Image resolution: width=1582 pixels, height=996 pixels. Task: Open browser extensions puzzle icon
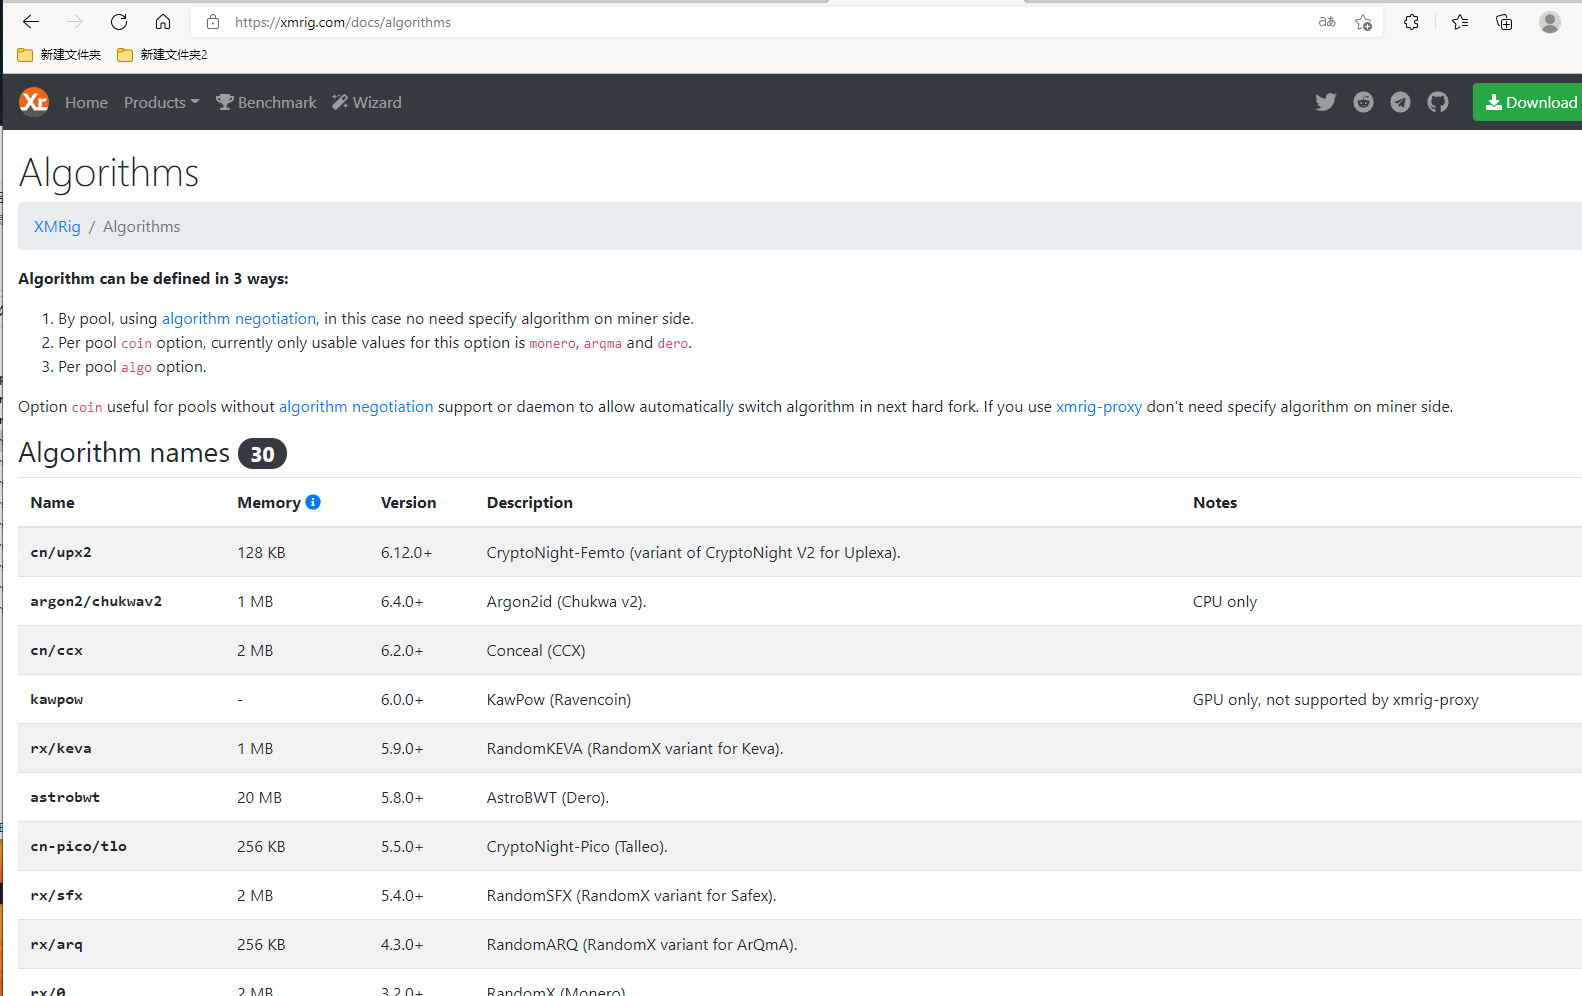click(1411, 22)
